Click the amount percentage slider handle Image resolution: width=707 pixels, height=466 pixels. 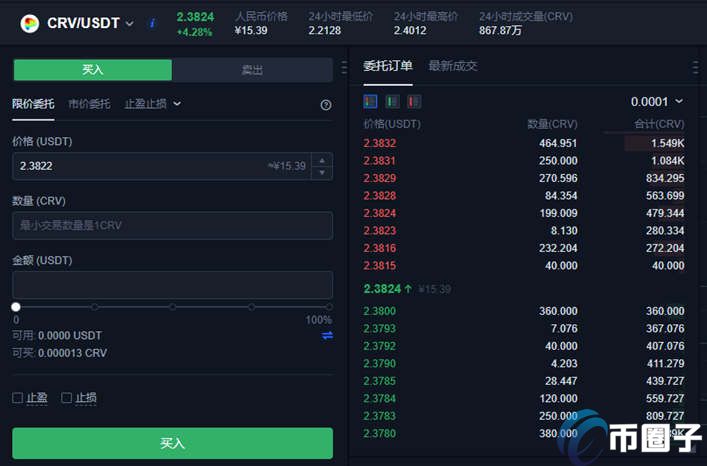(x=16, y=307)
